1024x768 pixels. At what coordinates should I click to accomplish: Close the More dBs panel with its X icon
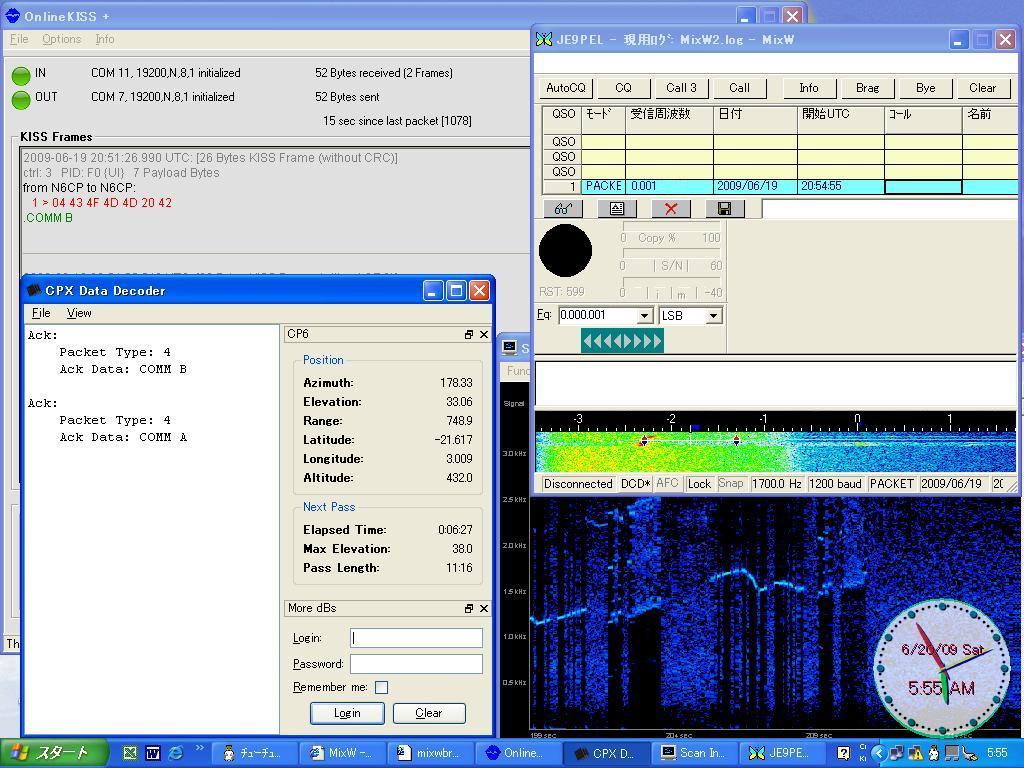coord(484,609)
